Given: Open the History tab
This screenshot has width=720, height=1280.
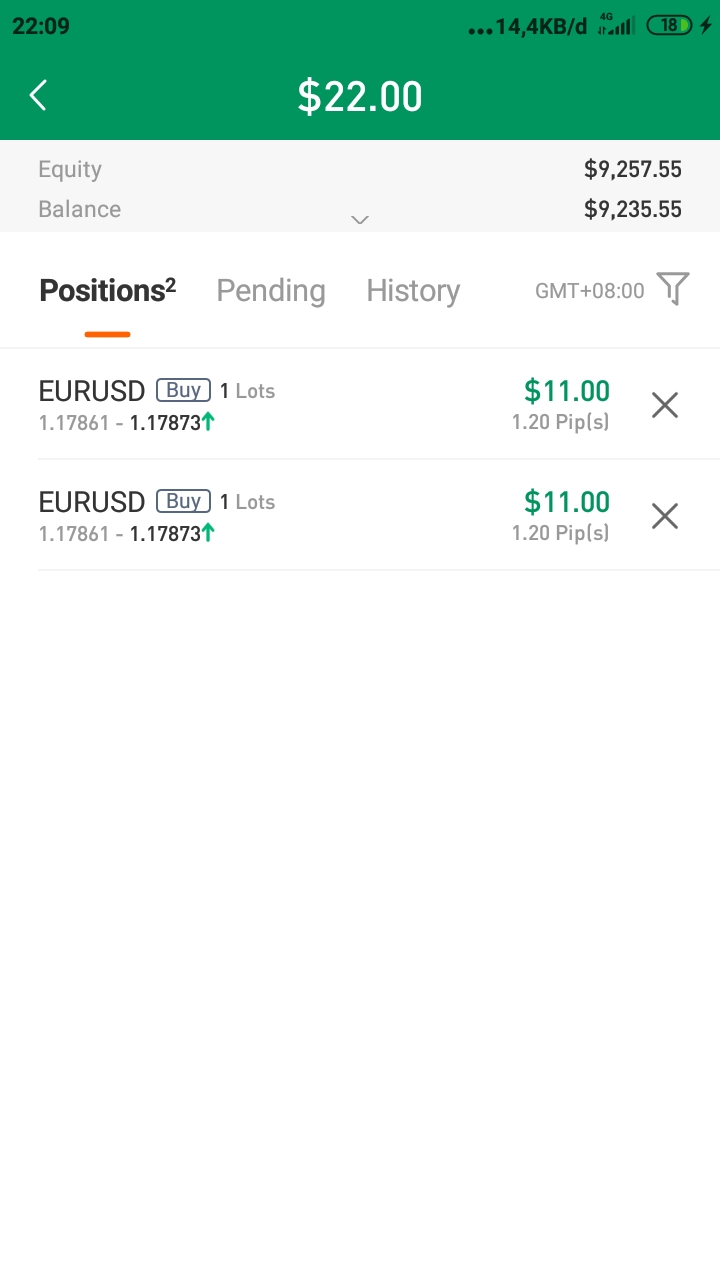Looking at the screenshot, I should 413,291.
